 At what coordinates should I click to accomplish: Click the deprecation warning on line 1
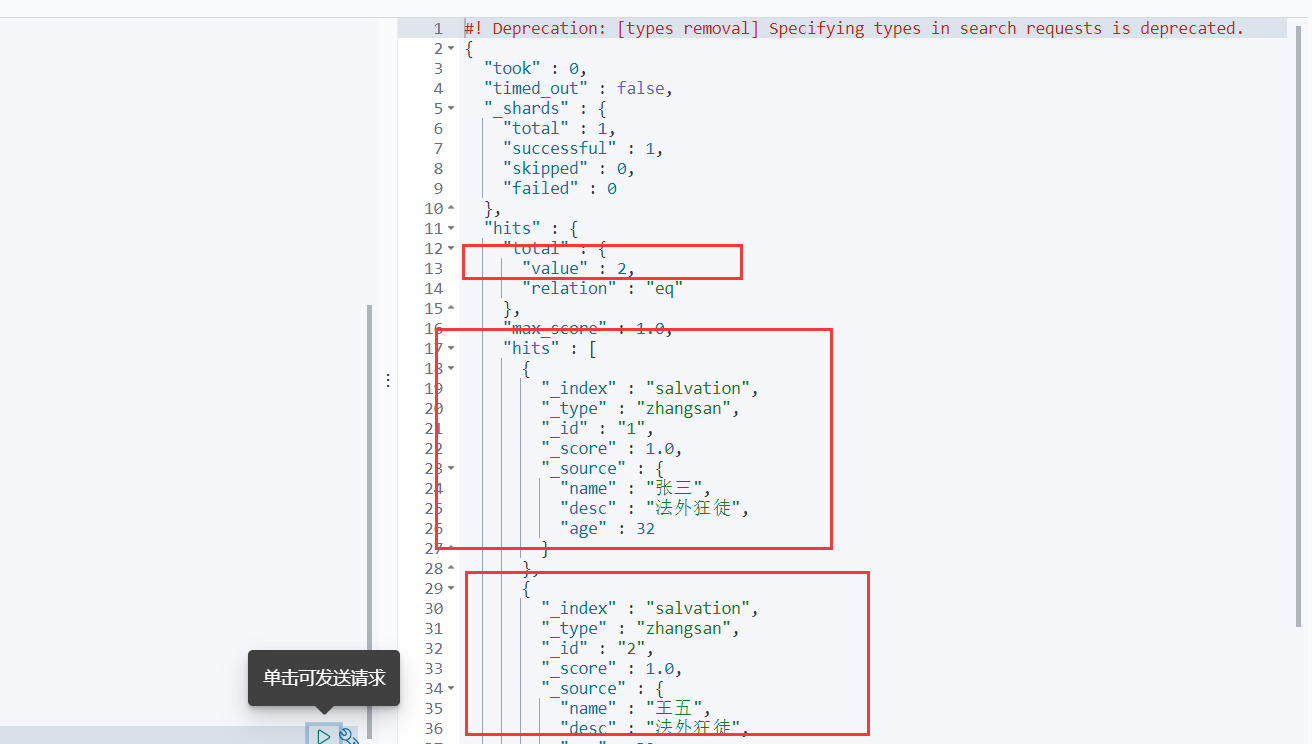tap(854, 28)
